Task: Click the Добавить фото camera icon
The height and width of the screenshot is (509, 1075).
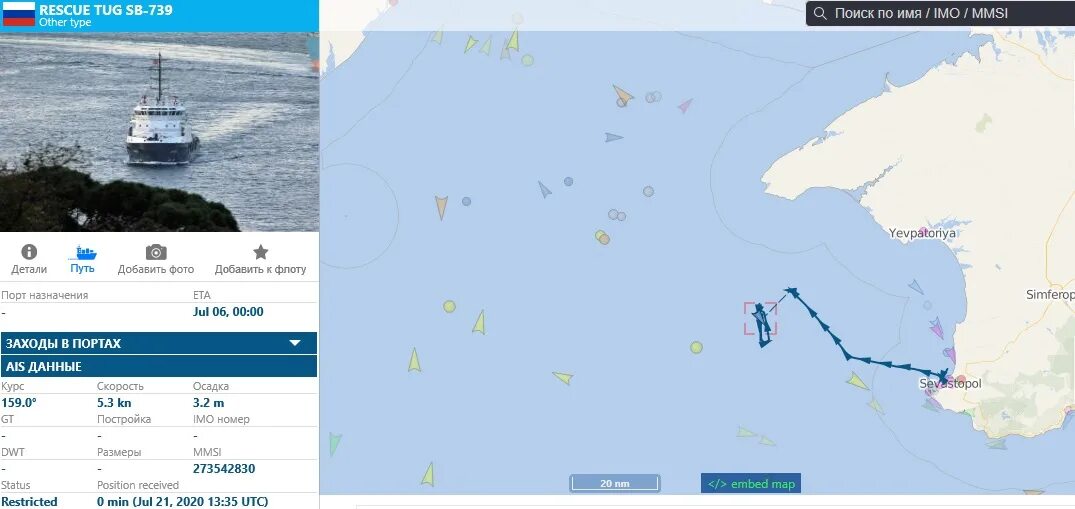Action: 156,252
